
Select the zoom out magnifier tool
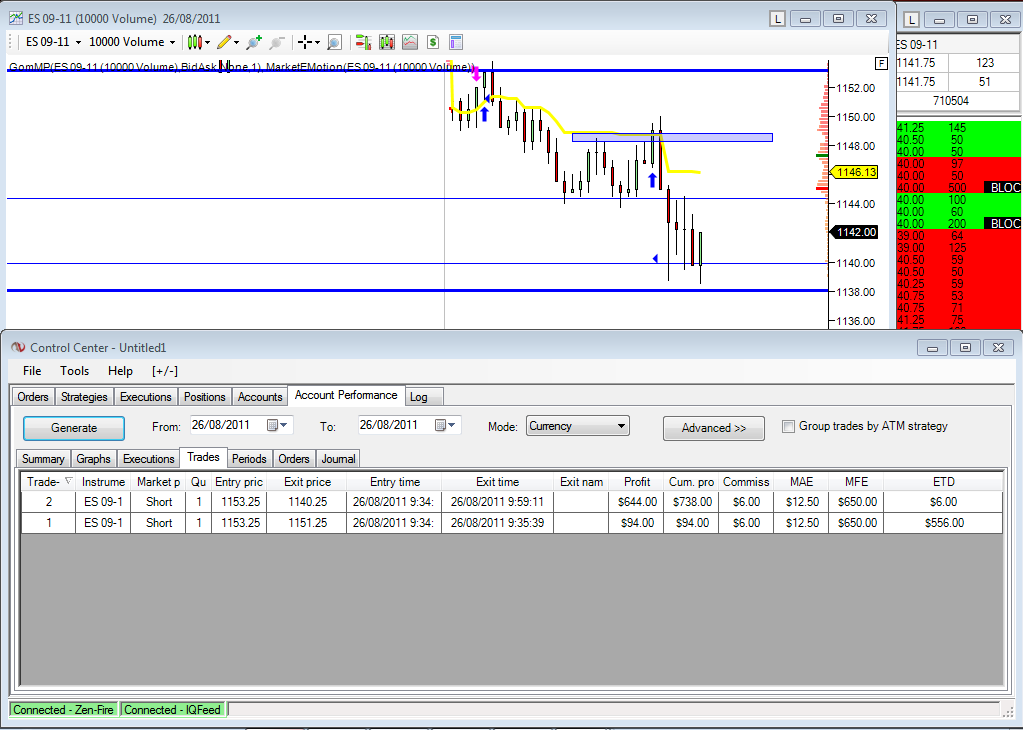(x=277, y=42)
